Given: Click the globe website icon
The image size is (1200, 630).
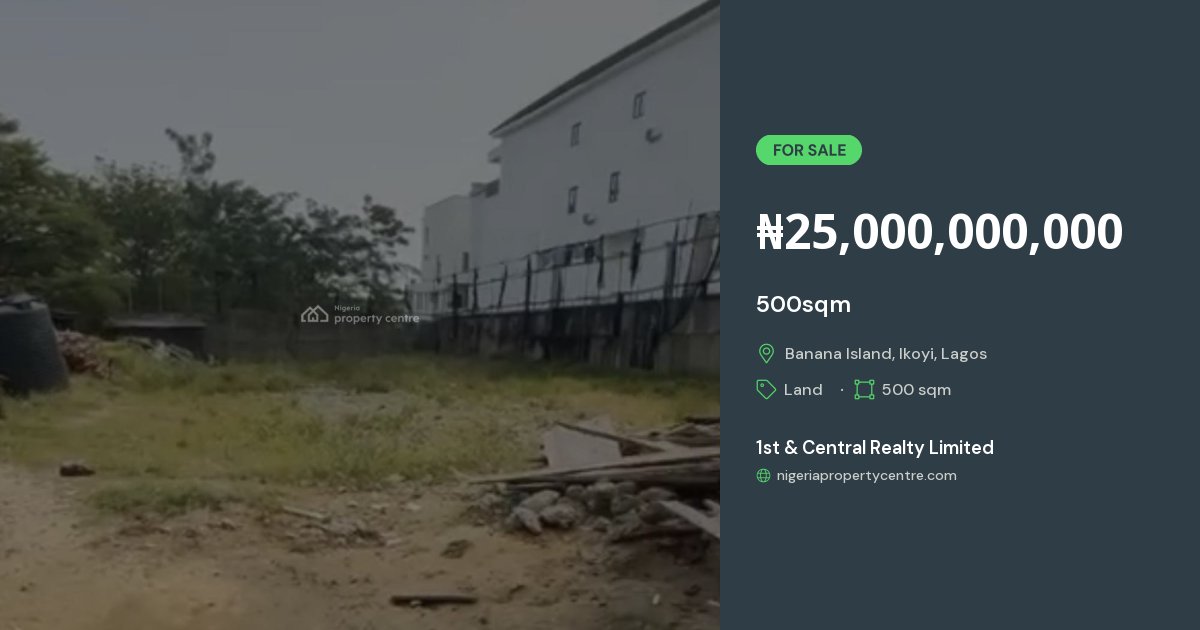Looking at the screenshot, I should (764, 476).
